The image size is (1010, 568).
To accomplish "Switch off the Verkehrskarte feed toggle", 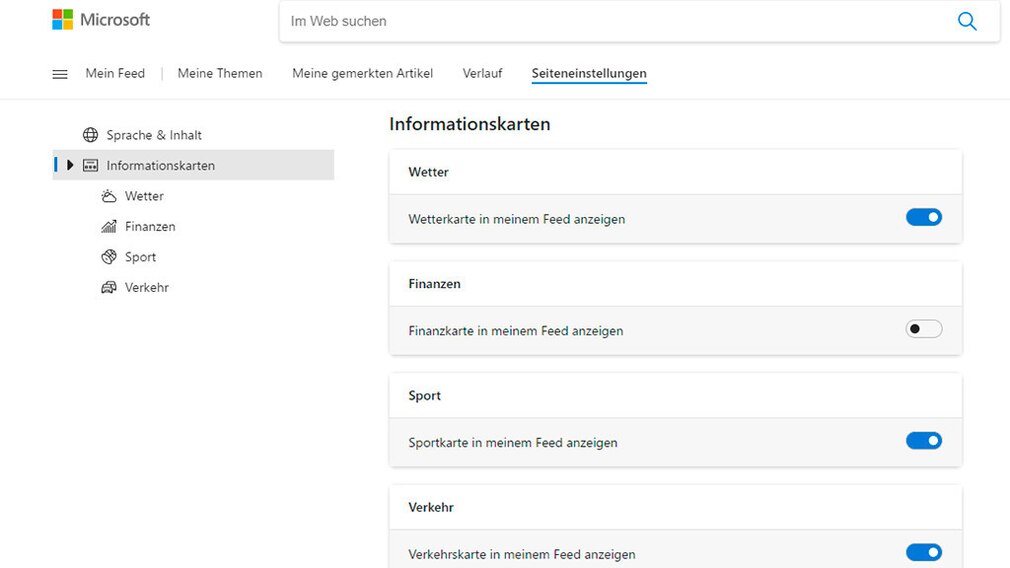I will [924, 553].
